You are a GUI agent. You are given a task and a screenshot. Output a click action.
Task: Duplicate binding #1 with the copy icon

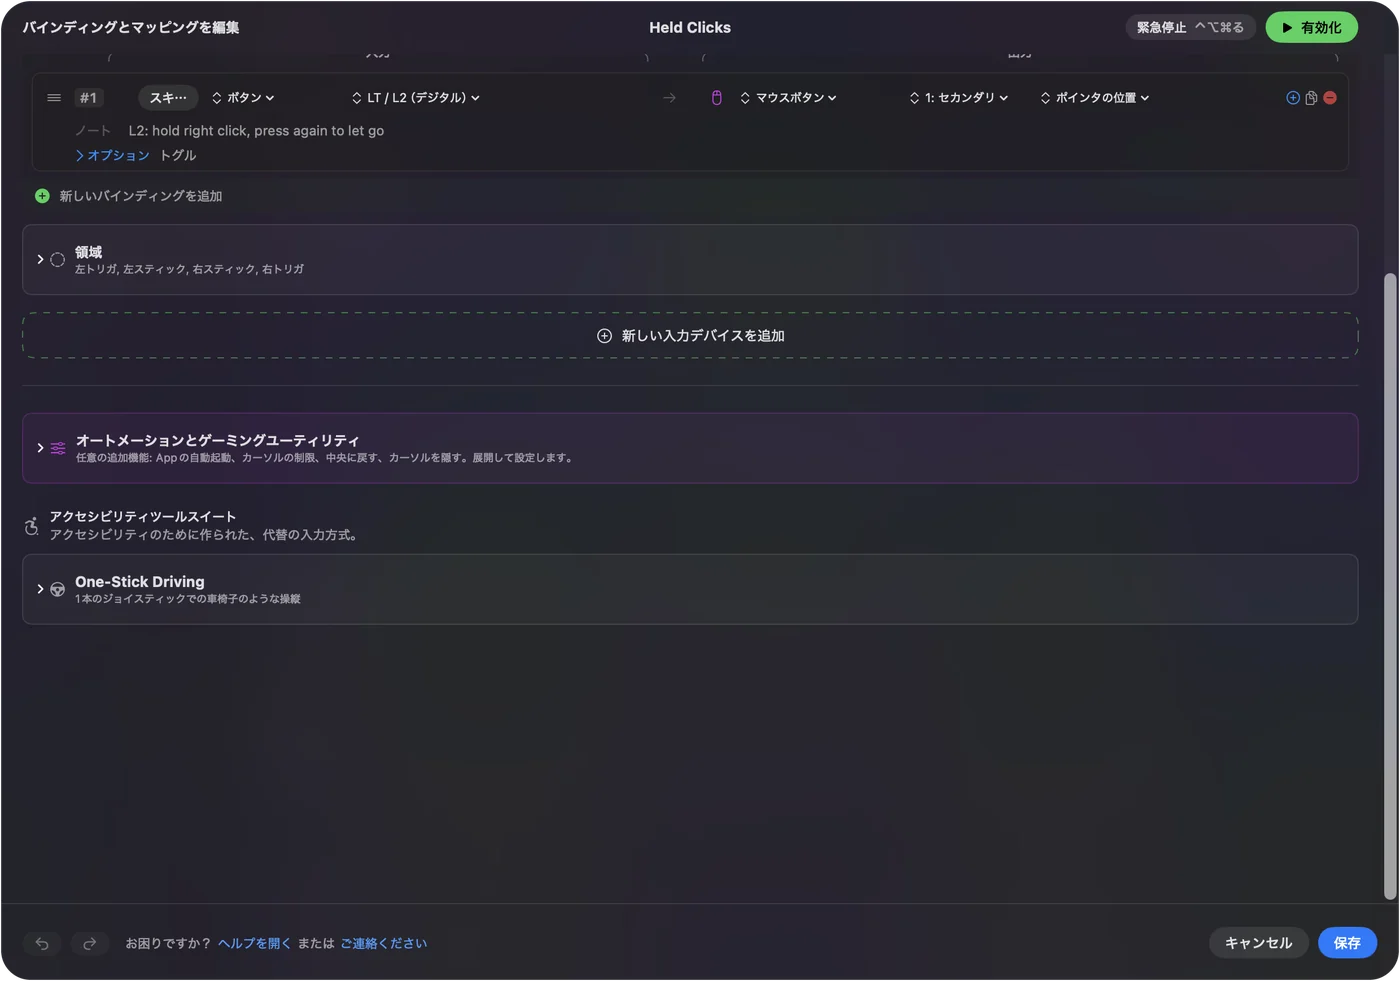tap(1311, 98)
